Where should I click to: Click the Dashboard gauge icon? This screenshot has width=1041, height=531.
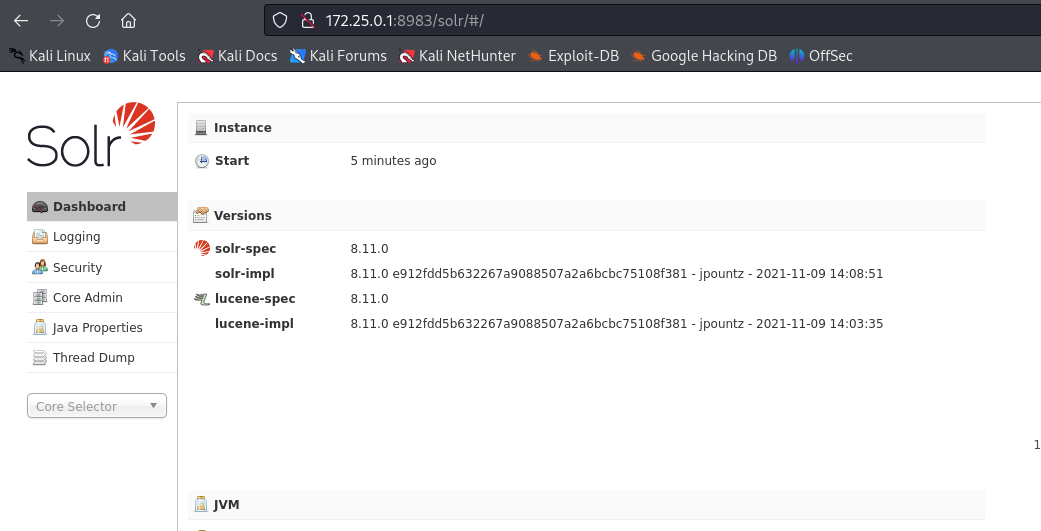click(40, 207)
